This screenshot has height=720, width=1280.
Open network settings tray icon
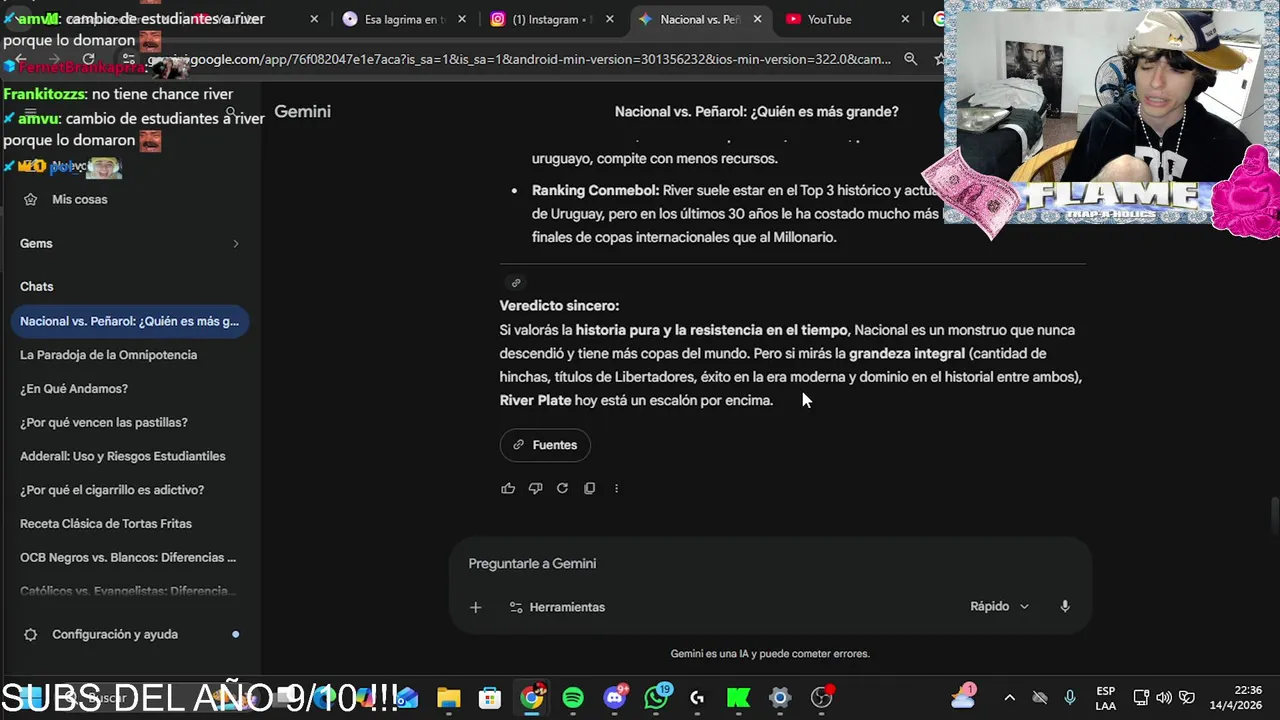1141,698
